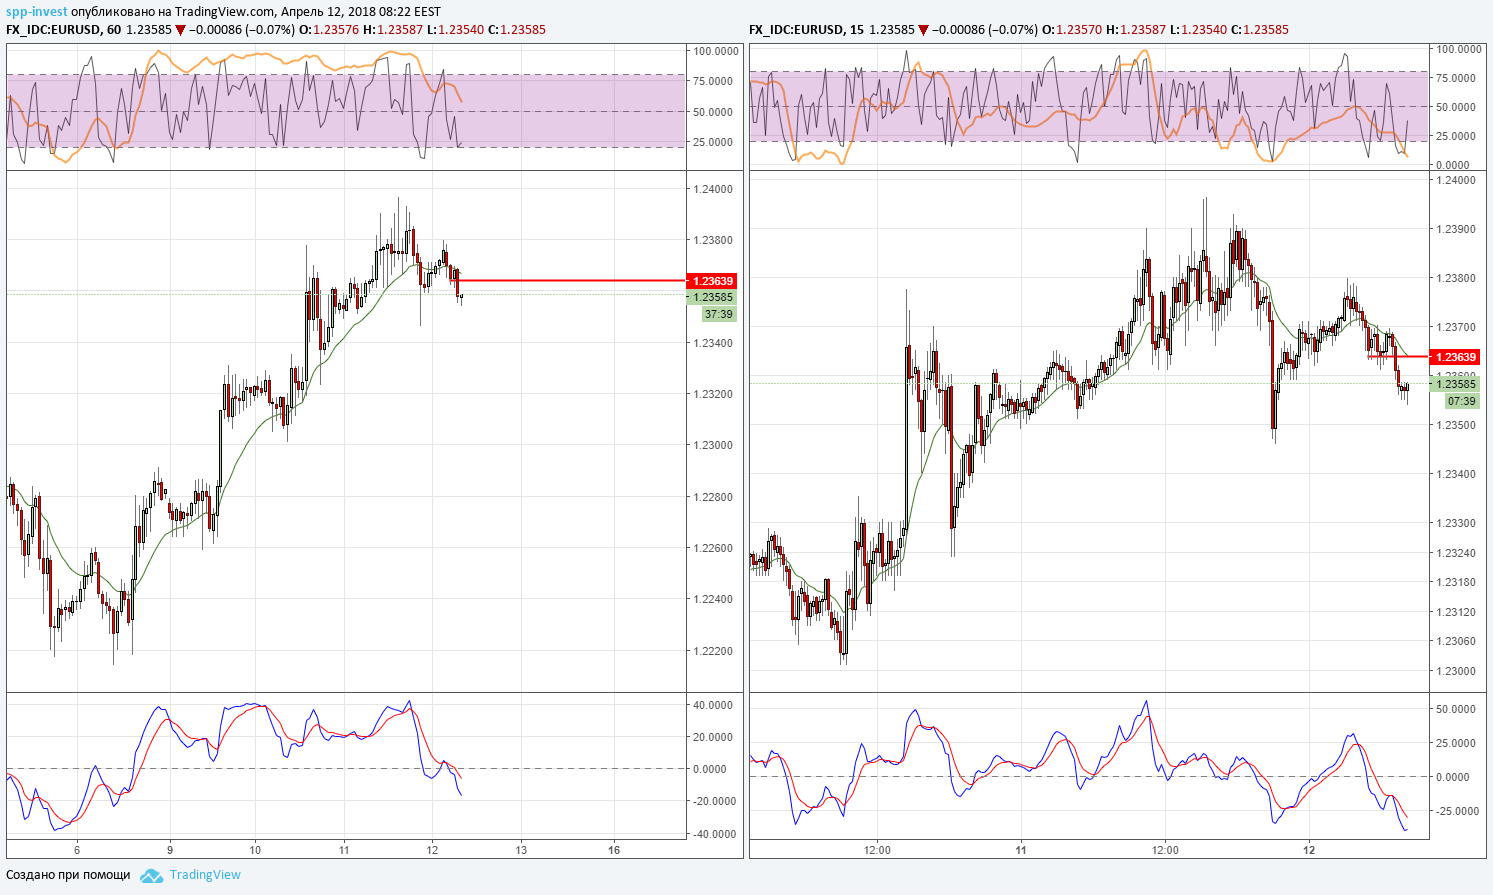
Task: Click first 12:00 marker on right time axis
Action: [x=877, y=850]
